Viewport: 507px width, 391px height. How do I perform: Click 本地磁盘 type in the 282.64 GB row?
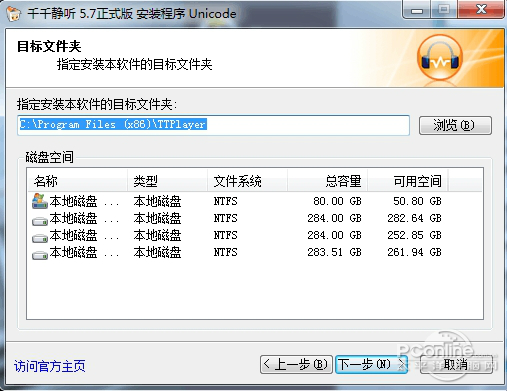point(157,218)
